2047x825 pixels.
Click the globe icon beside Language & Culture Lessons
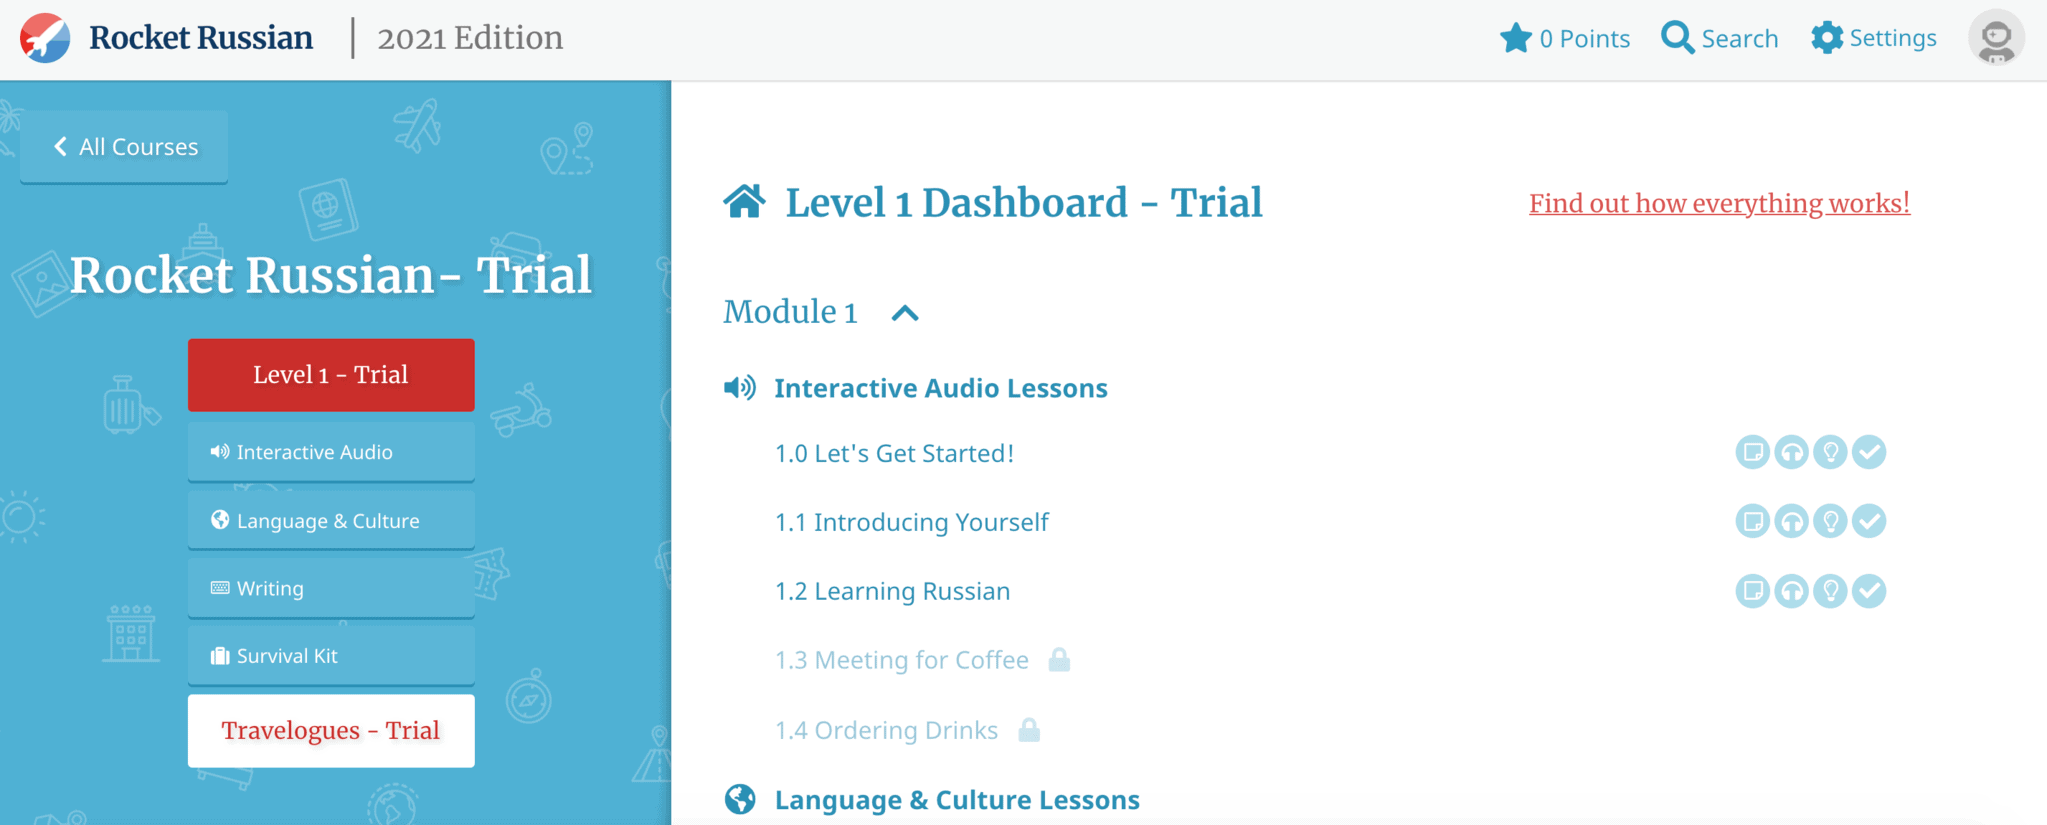click(x=739, y=799)
